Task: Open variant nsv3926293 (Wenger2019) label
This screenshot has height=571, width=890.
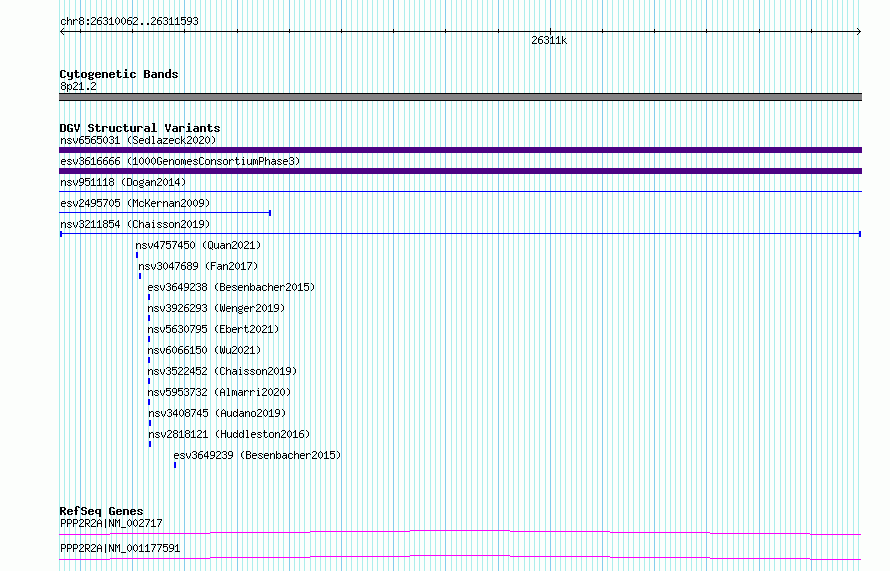Action: (x=216, y=308)
